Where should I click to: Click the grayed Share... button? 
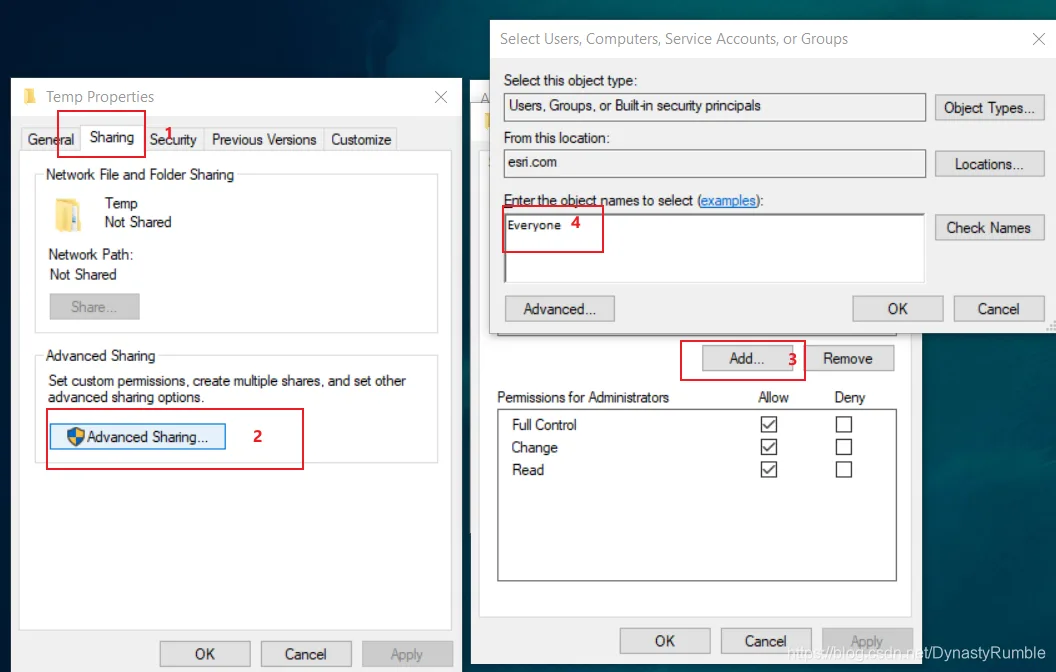click(94, 306)
